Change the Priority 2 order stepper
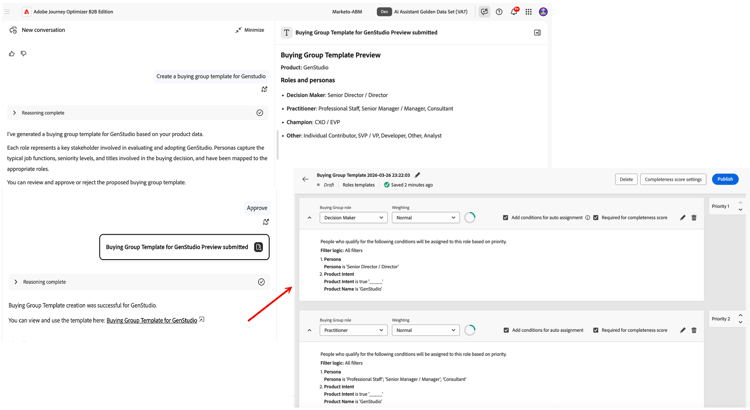 [x=740, y=319]
